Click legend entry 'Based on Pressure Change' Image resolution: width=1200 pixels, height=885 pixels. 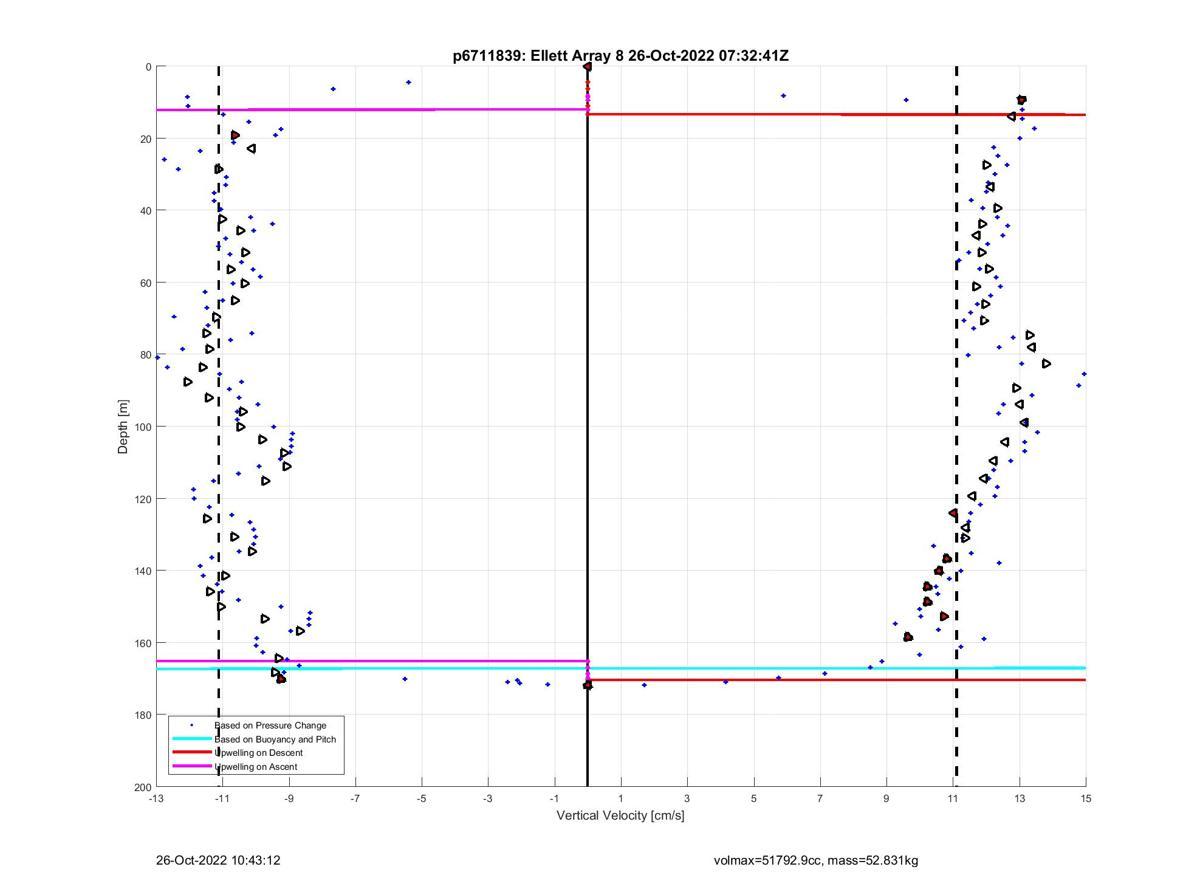point(270,725)
